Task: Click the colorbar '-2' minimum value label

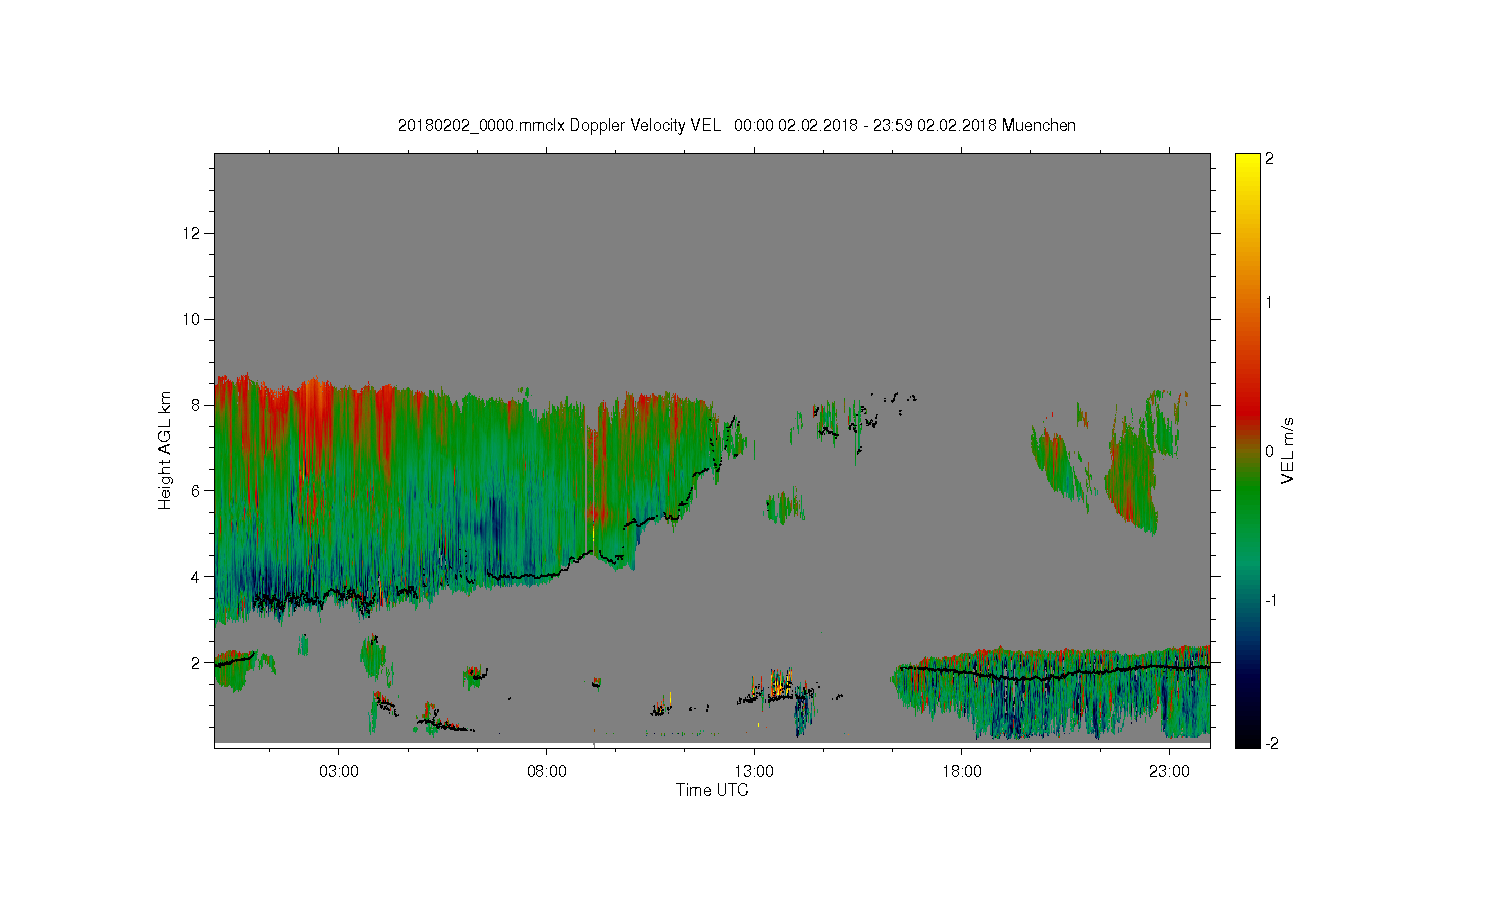Action: coord(1270,743)
